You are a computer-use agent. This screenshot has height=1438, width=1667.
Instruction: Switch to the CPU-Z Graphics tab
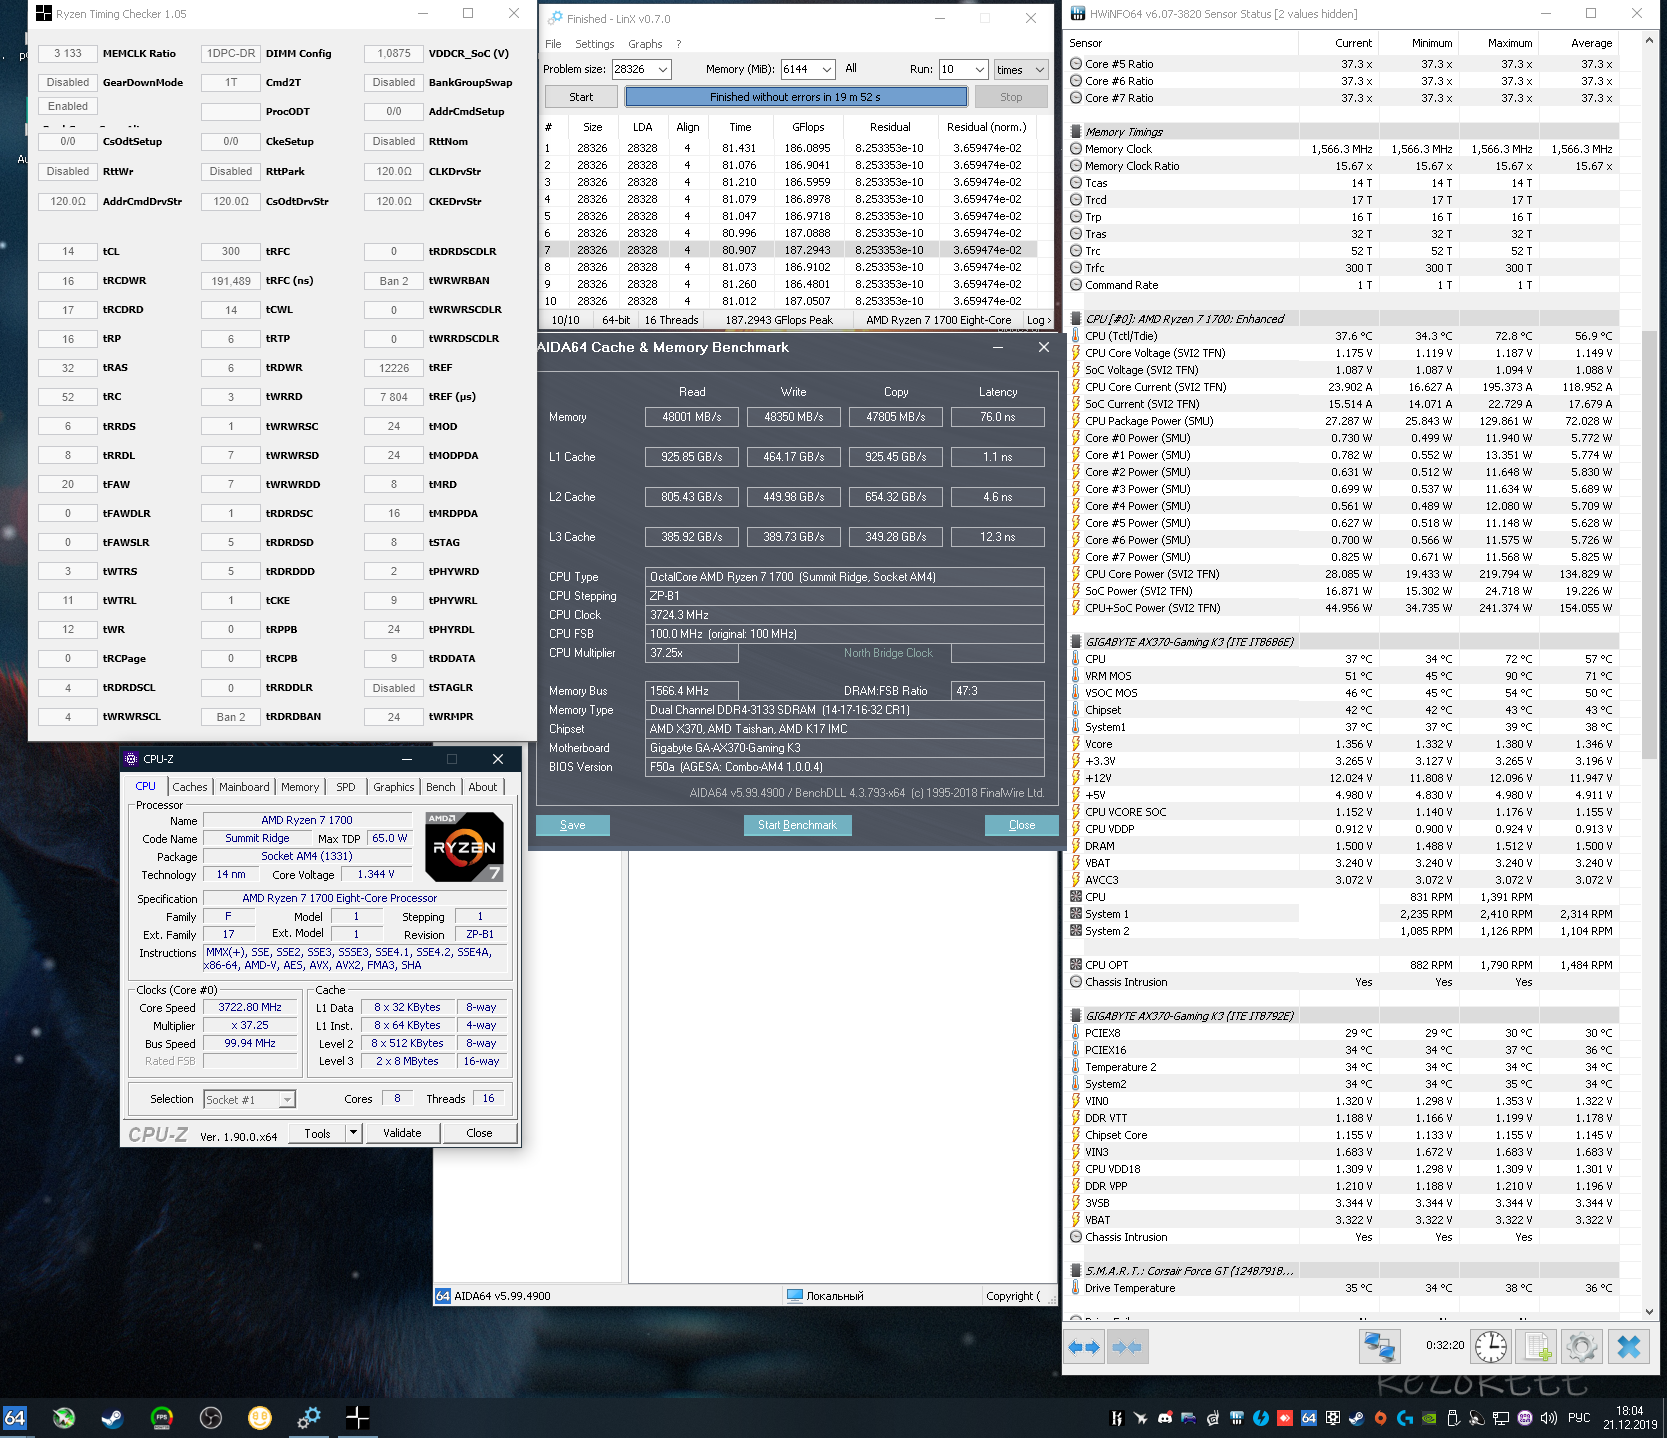tap(393, 787)
